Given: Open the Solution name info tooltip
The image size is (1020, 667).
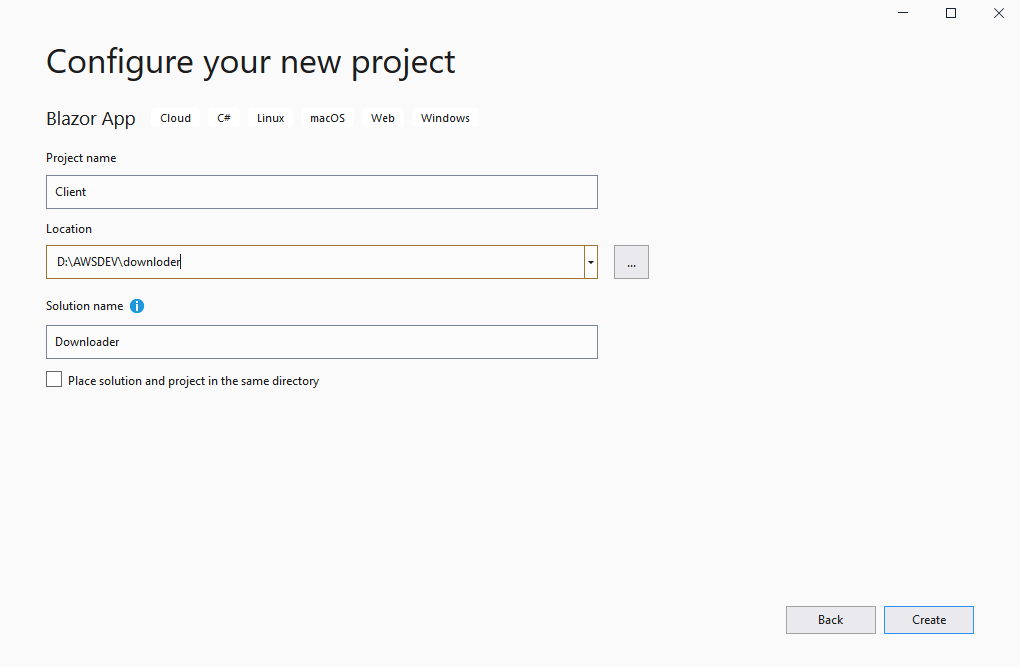Looking at the screenshot, I should click(137, 306).
